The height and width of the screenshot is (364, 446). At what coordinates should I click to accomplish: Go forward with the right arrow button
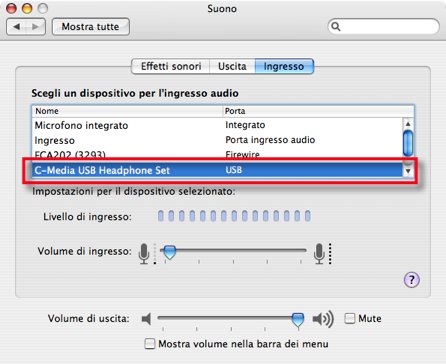click(35, 27)
